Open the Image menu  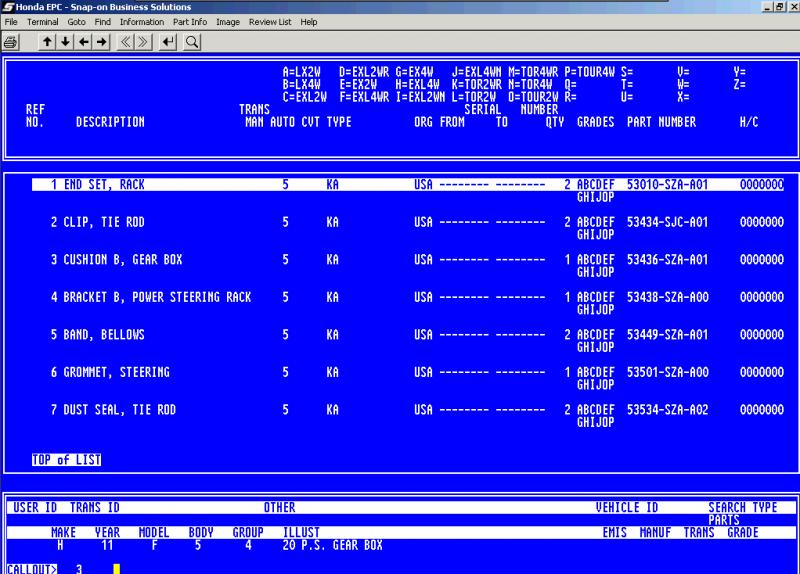point(228,22)
